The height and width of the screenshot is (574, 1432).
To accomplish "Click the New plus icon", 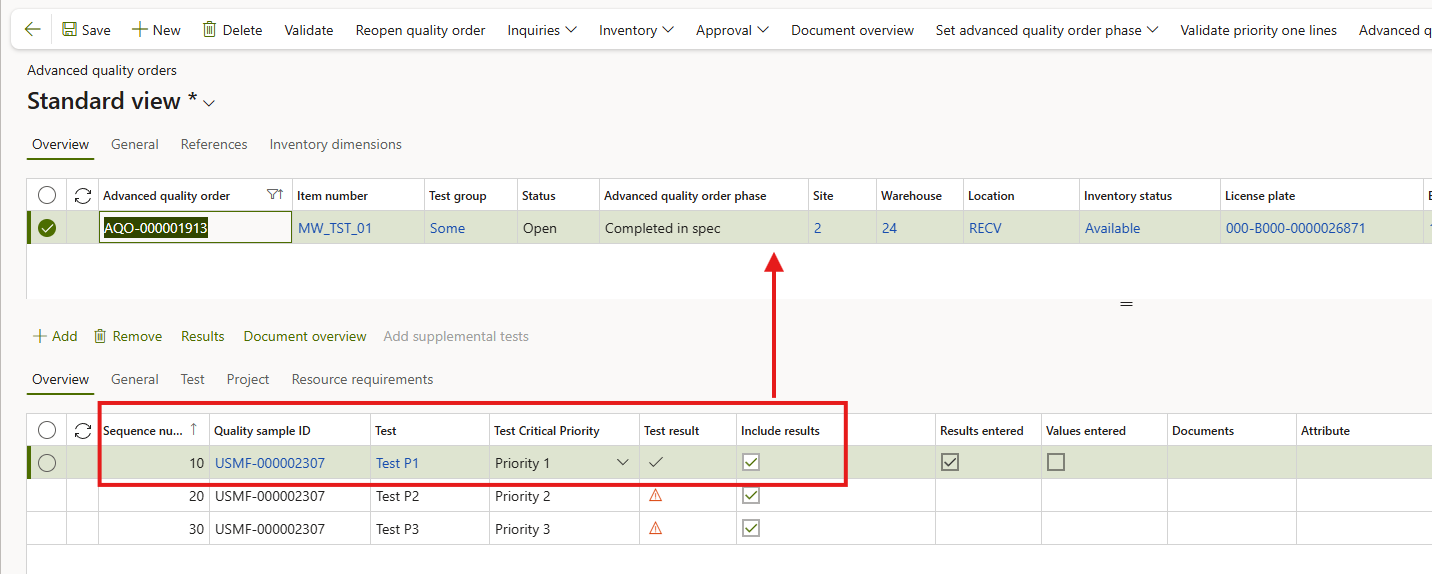I will [140, 30].
